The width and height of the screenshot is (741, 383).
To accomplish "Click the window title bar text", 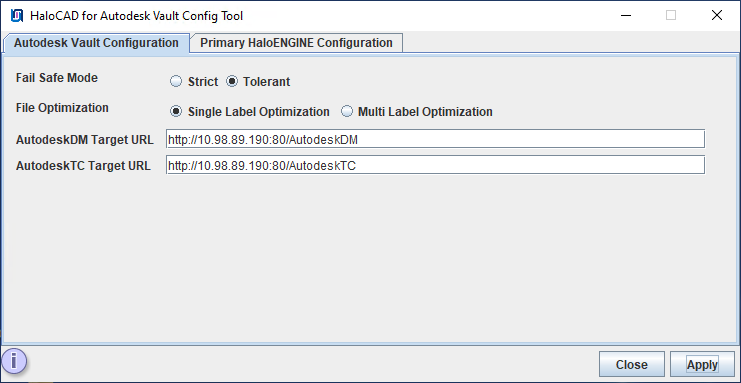I will point(137,16).
